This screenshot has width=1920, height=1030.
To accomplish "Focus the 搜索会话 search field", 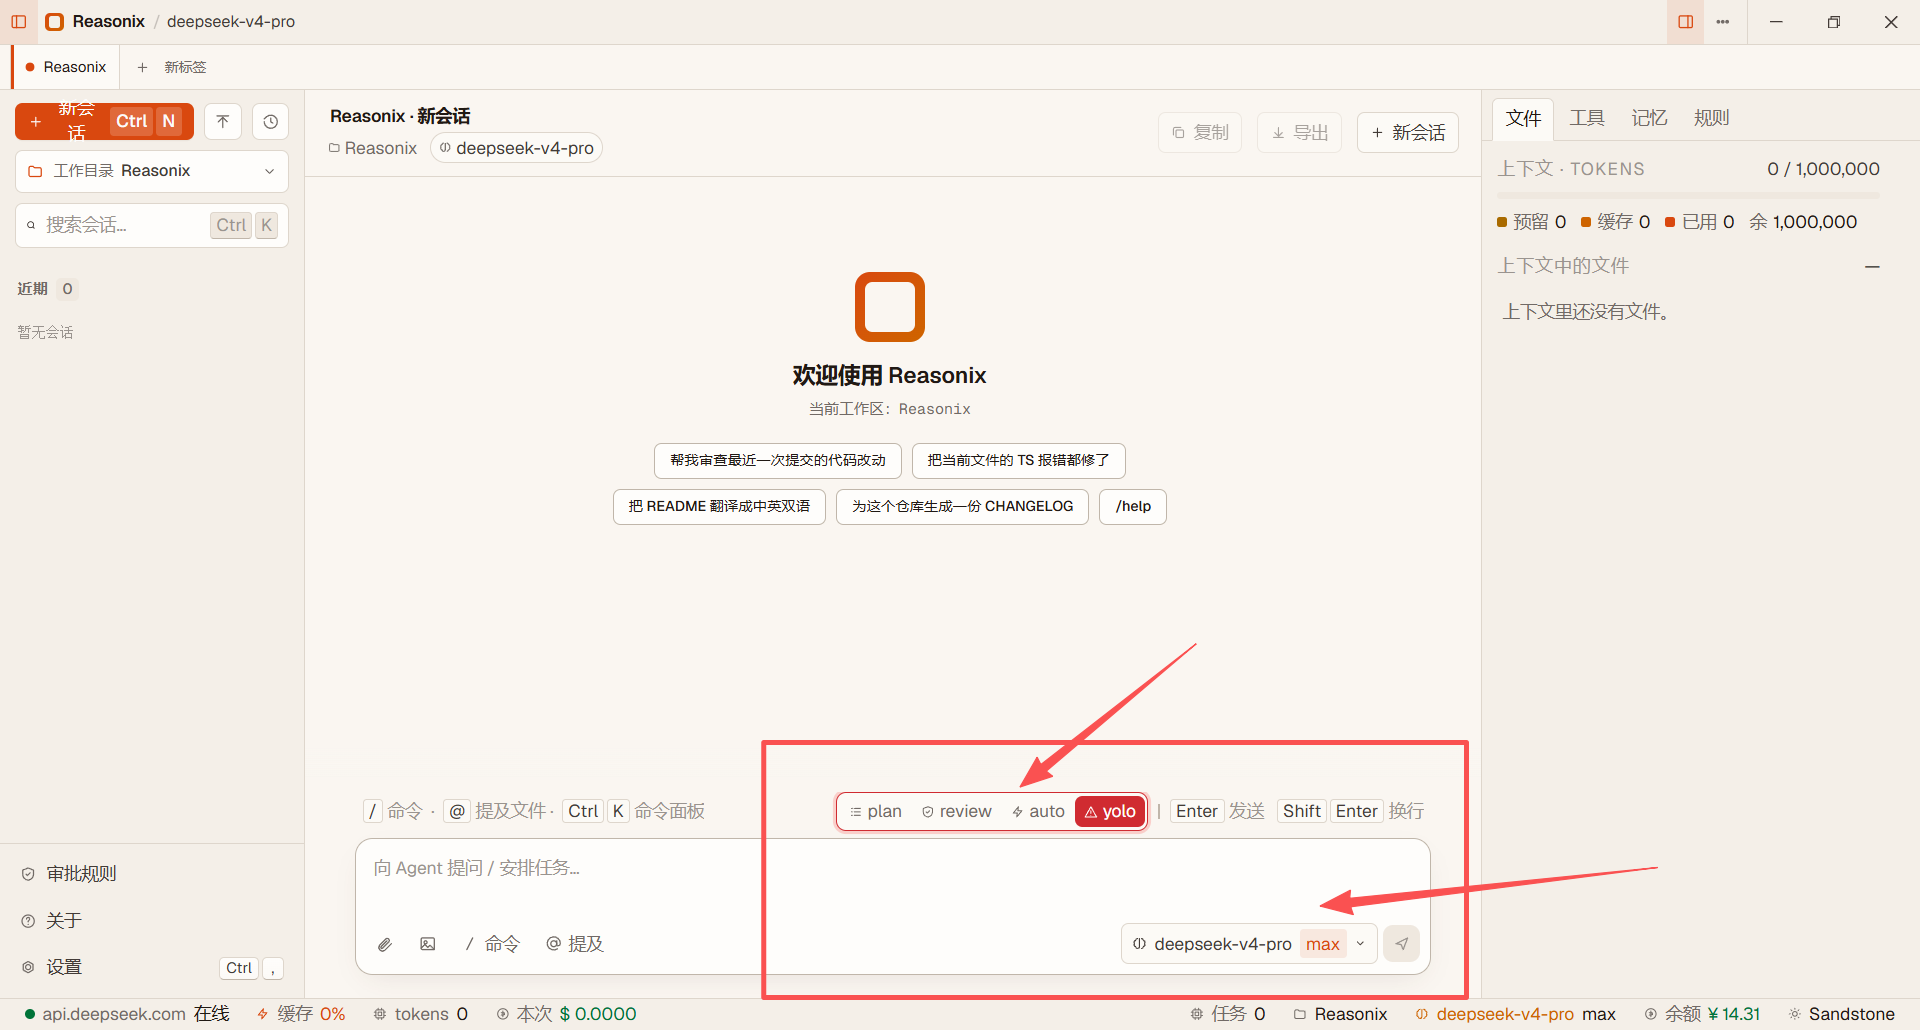I will 152,225.
